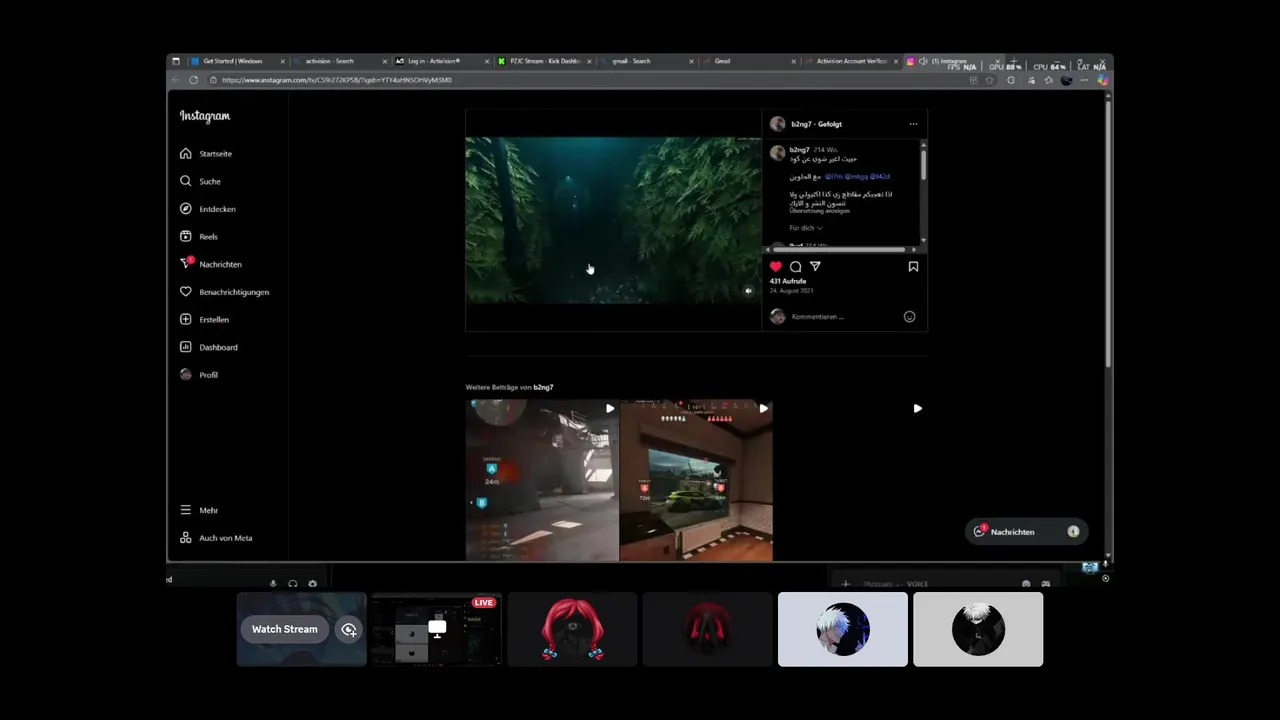This screenshot has width=1280, height=720.
Task: Click Erstellen to create a post
Action: [204, 319]
